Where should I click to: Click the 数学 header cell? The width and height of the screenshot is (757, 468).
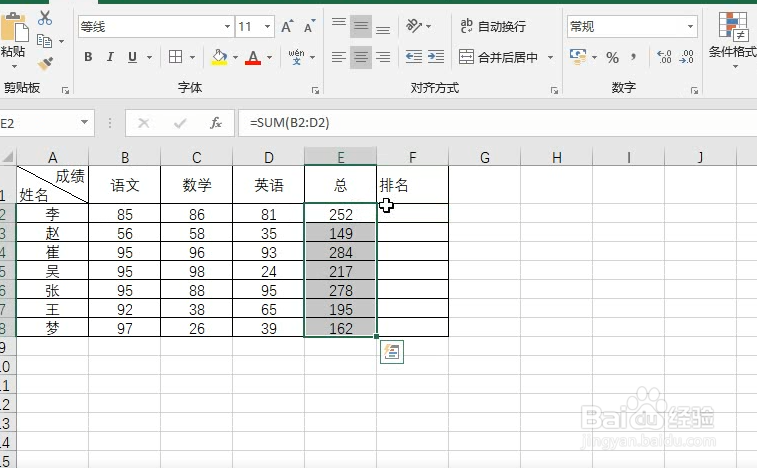[196, 184]
